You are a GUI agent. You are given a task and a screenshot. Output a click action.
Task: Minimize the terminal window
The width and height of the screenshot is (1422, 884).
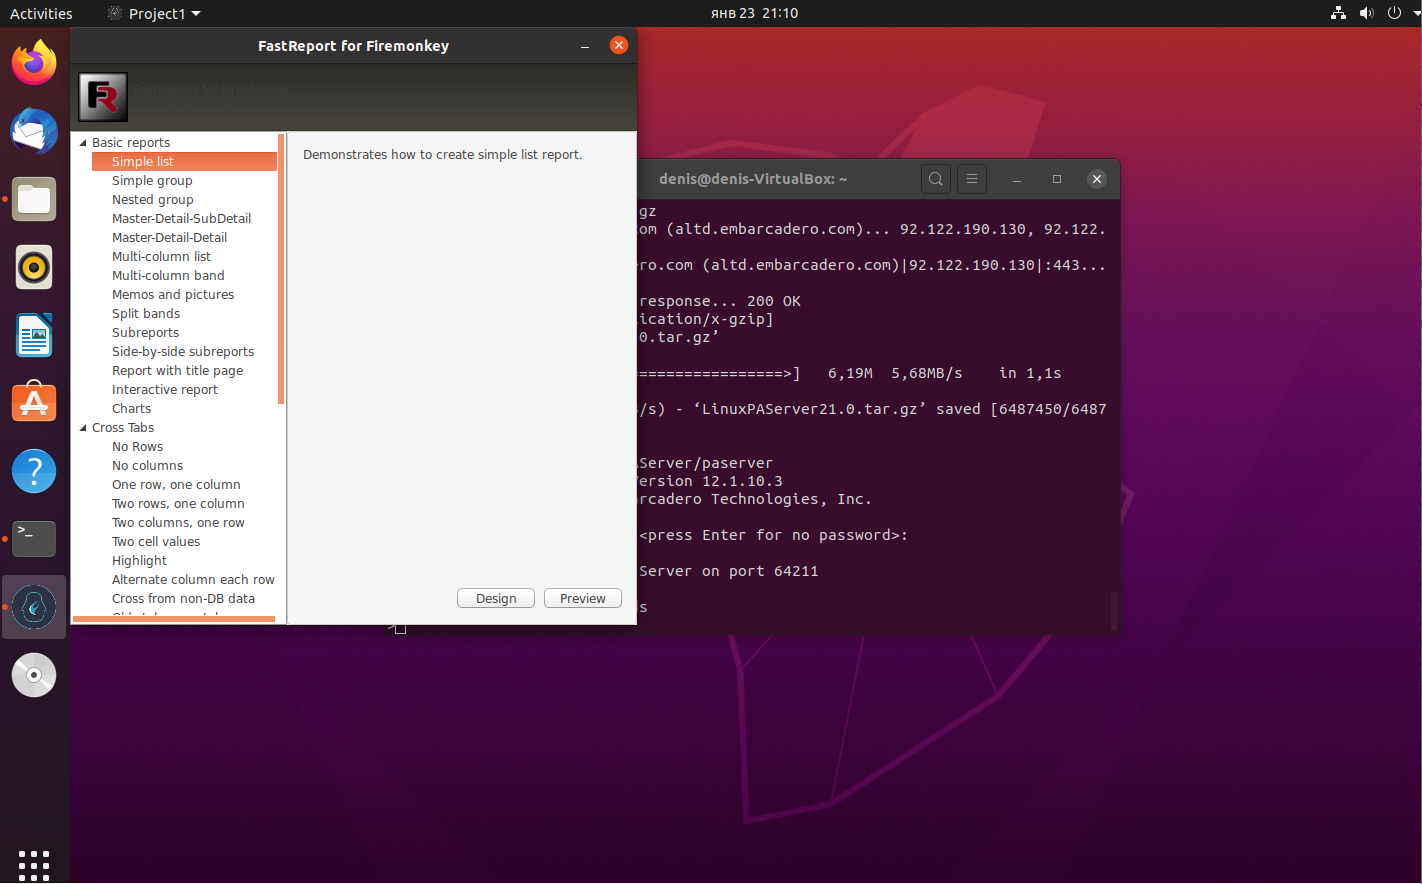tap(1016, 179)
